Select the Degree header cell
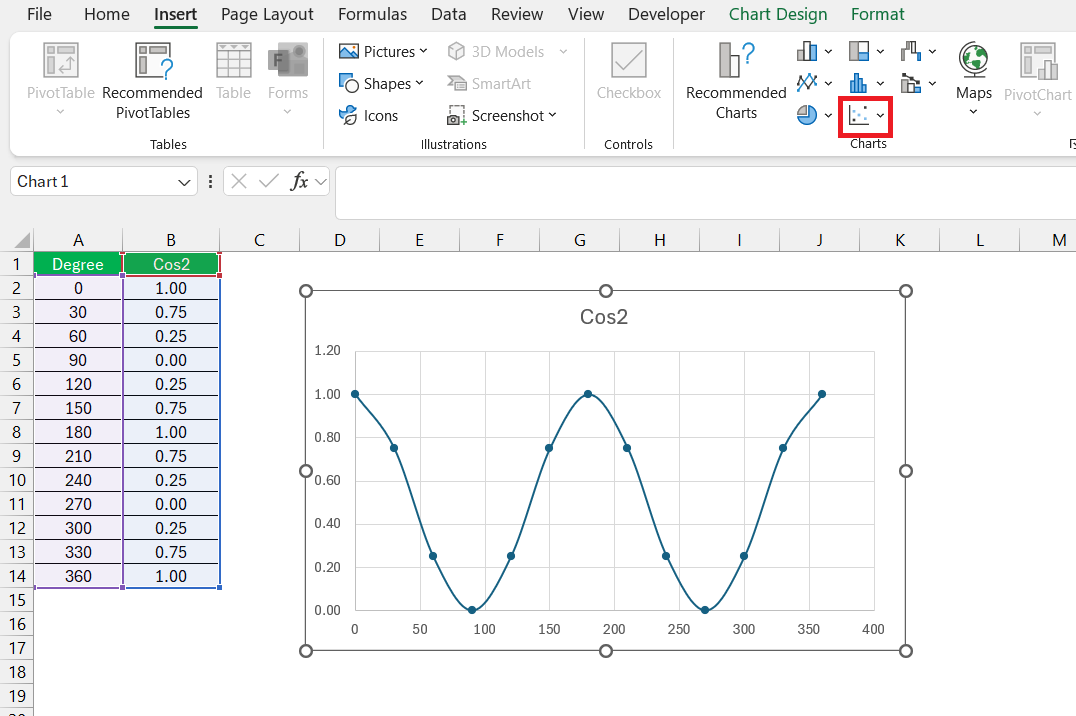The height and width of the screenshot is (716, 1076). tap(78, 264)
